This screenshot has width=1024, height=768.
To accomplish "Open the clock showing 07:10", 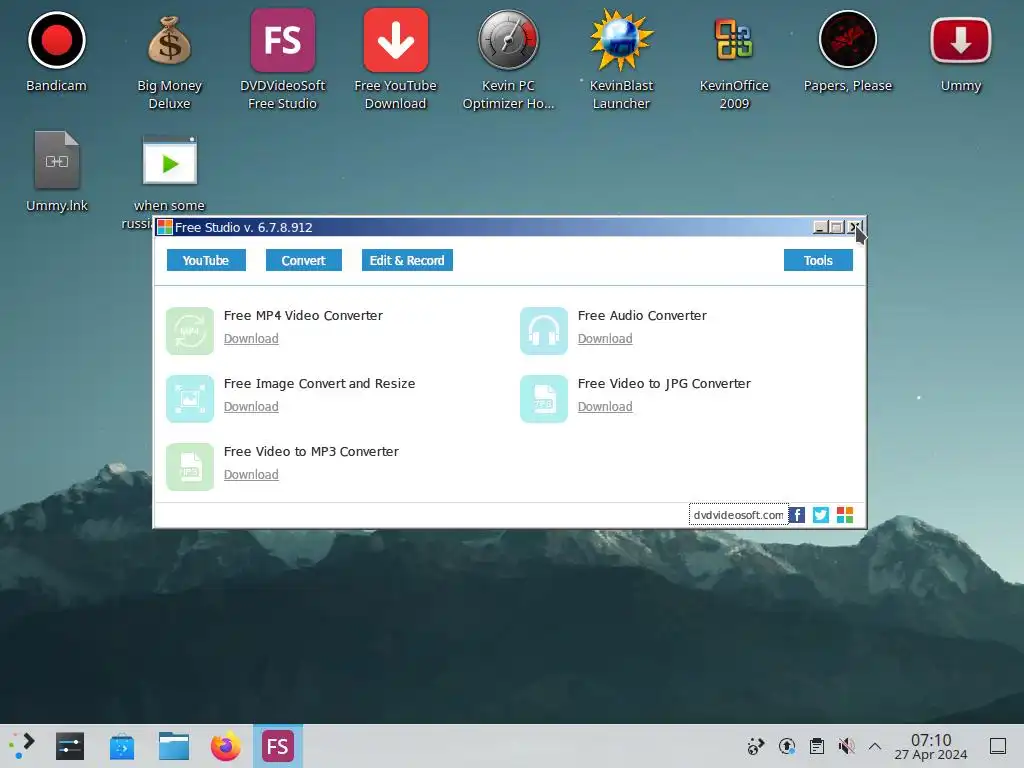I will 931,746.
